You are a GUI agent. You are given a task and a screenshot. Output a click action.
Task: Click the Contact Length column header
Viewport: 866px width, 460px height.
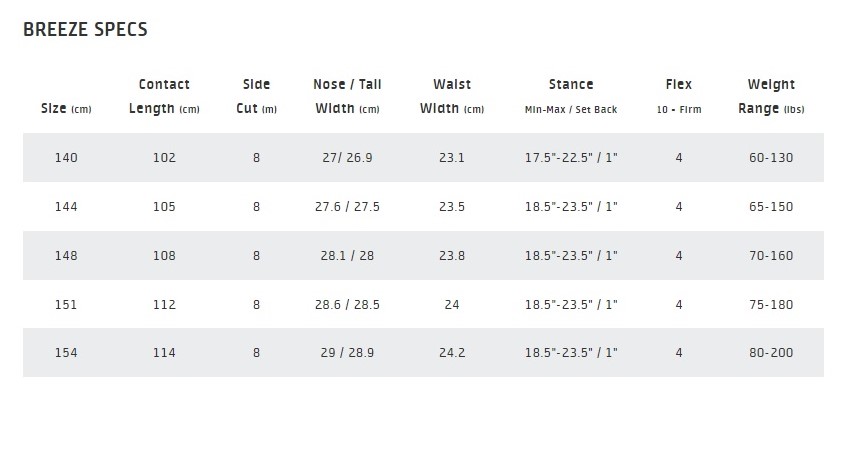coord(164,96)
